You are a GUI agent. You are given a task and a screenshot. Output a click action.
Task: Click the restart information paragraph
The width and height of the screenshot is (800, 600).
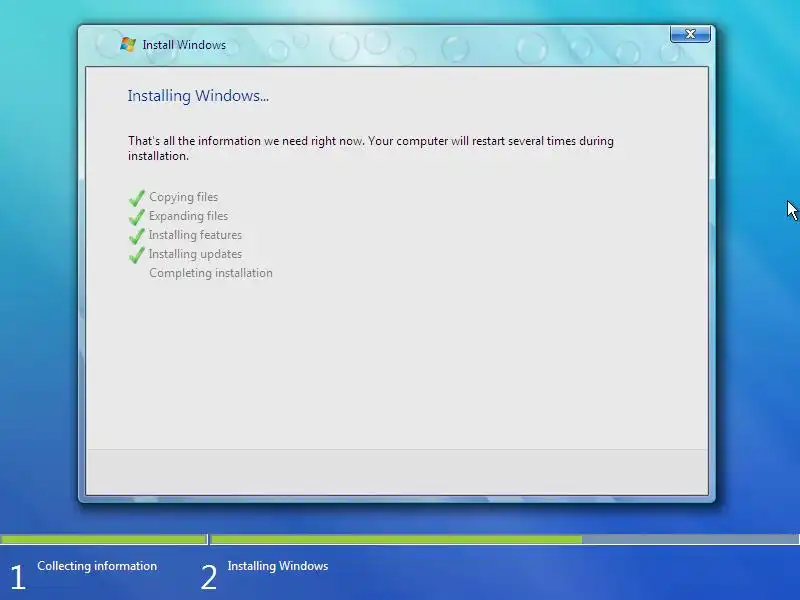371,148
